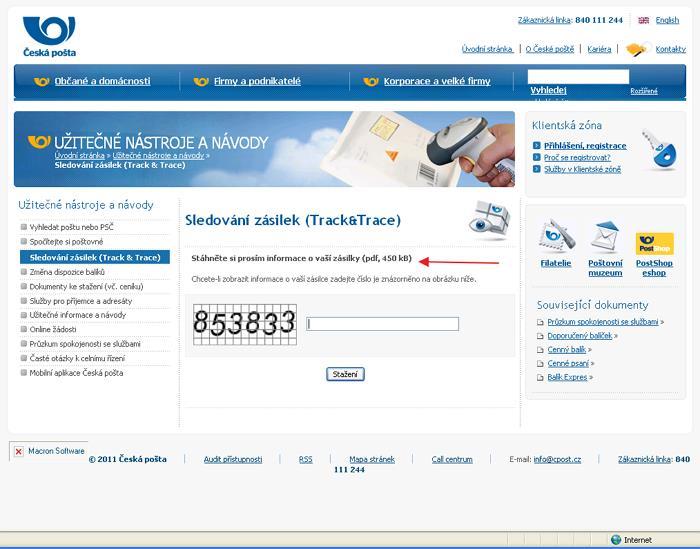Screen dimensions: 700x549
Task: Click breadcrumb Úvodní stránka in banner
Action: point(79,155)
